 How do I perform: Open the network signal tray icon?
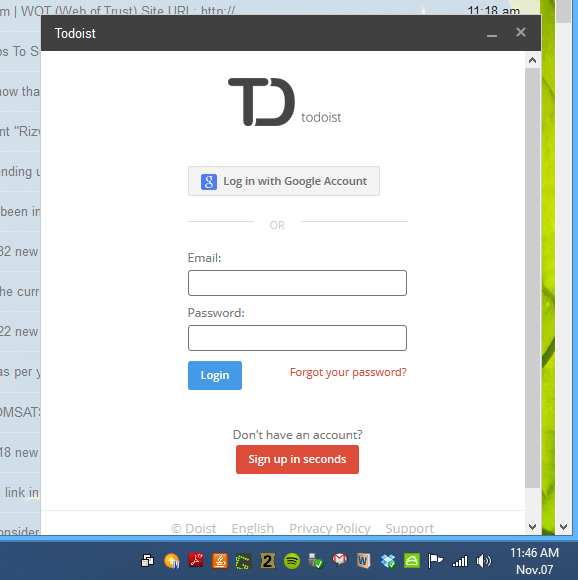(460, 561)
